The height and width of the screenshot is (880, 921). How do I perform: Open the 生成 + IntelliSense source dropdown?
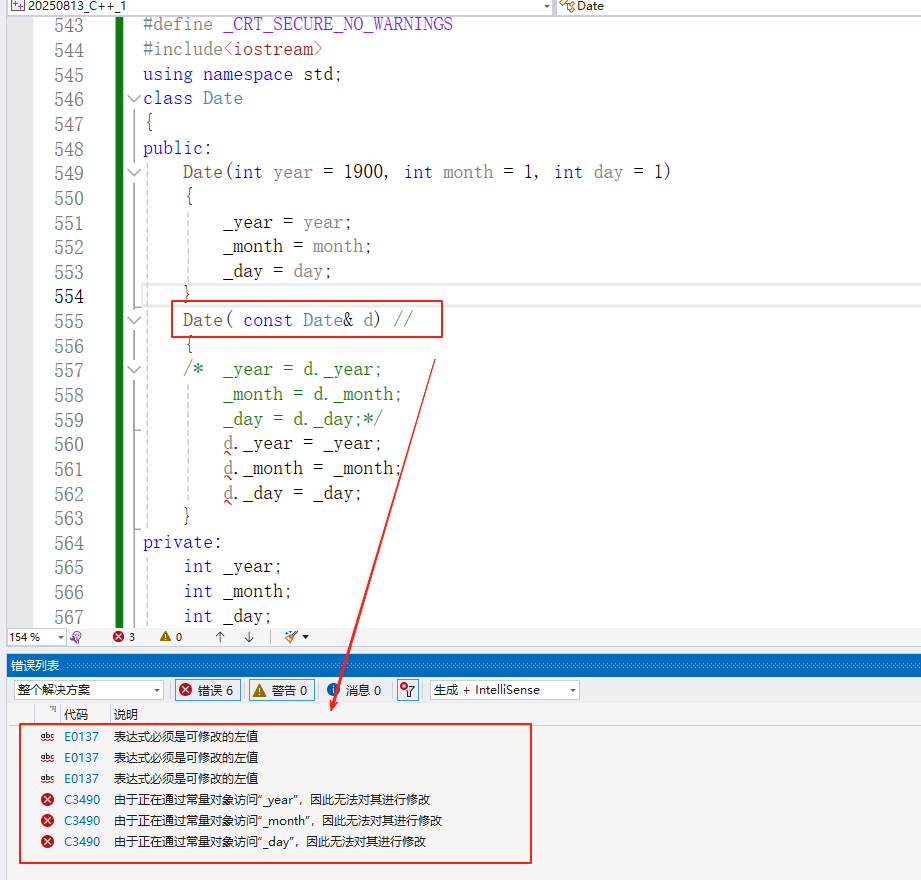(x=505, y=690)
